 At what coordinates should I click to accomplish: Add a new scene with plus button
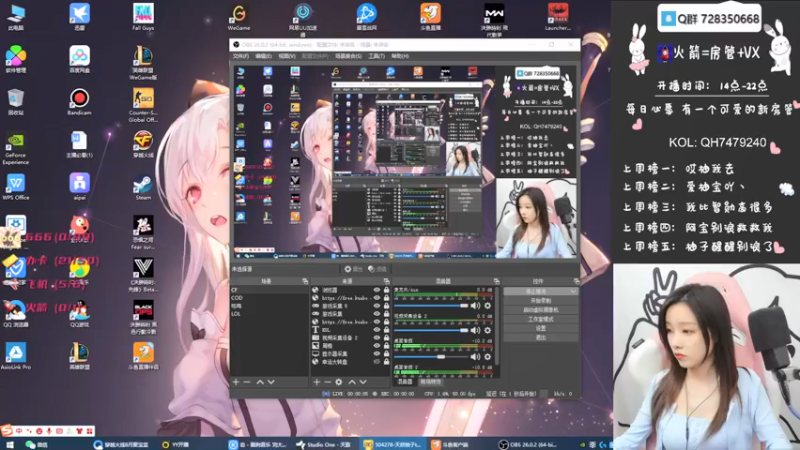(236, 382)
